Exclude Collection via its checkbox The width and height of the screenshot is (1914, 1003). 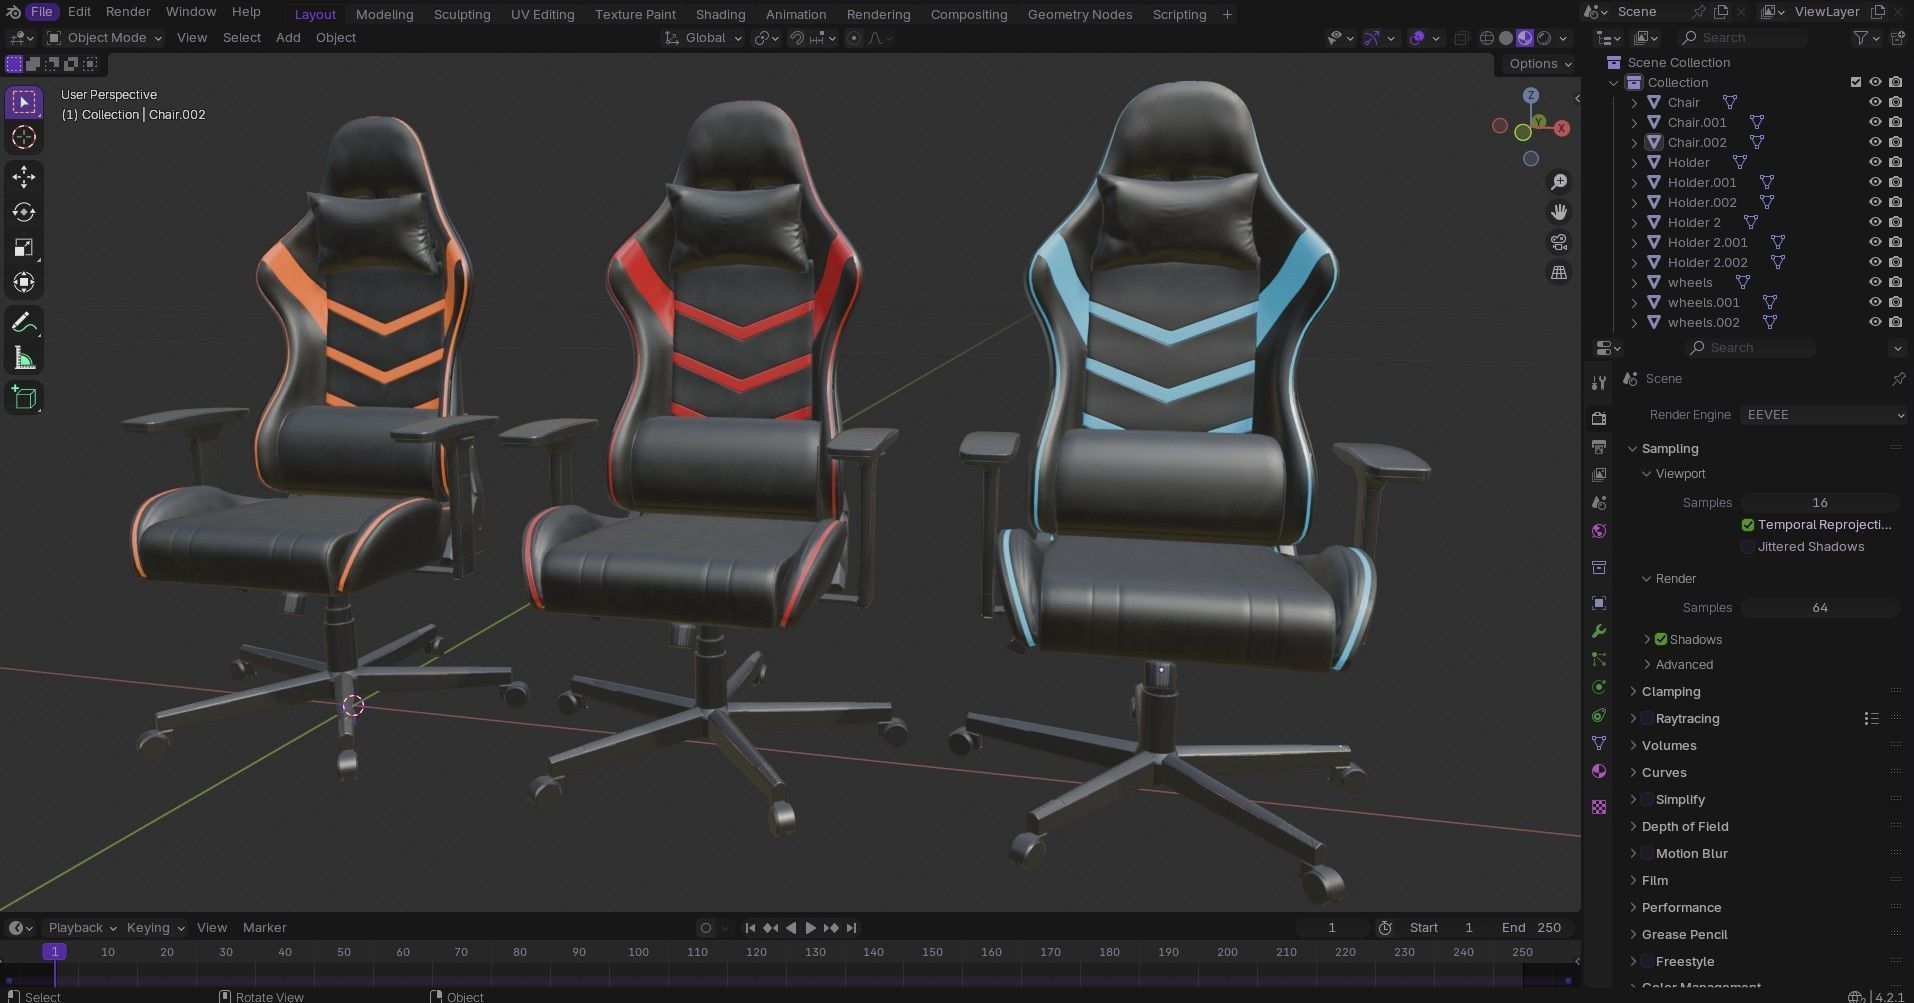pos(1856,82)
